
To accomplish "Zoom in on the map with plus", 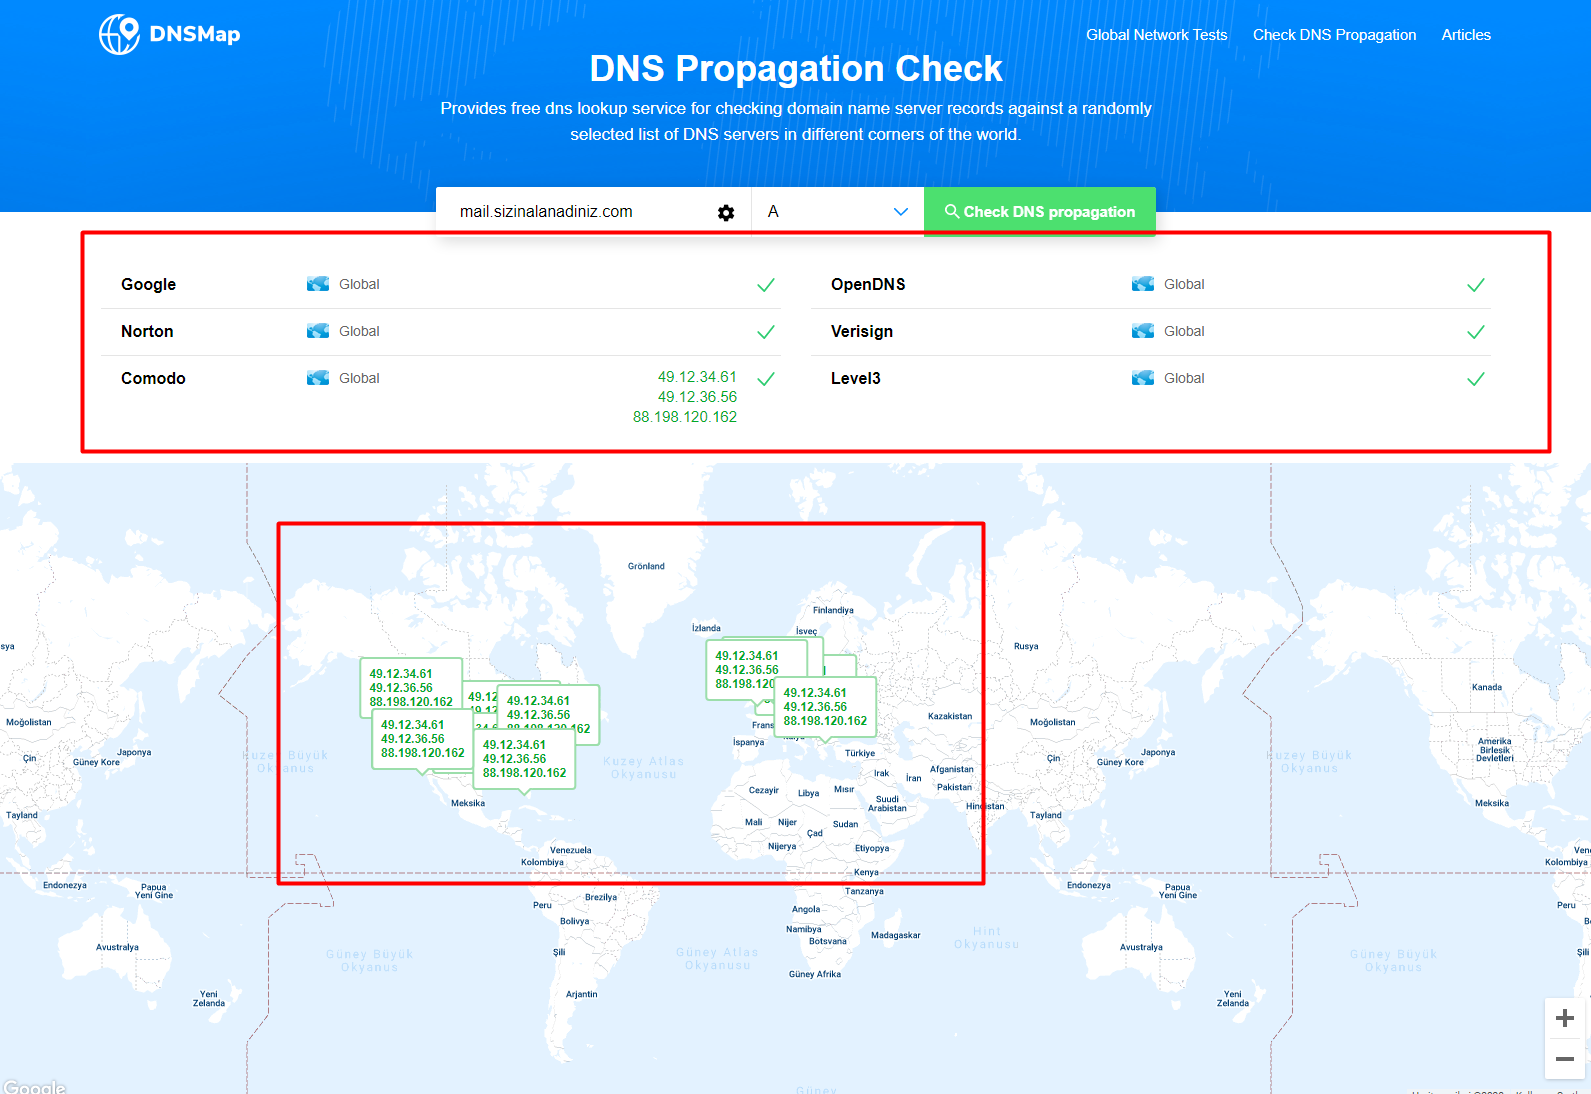I will coord(1565,1018).
